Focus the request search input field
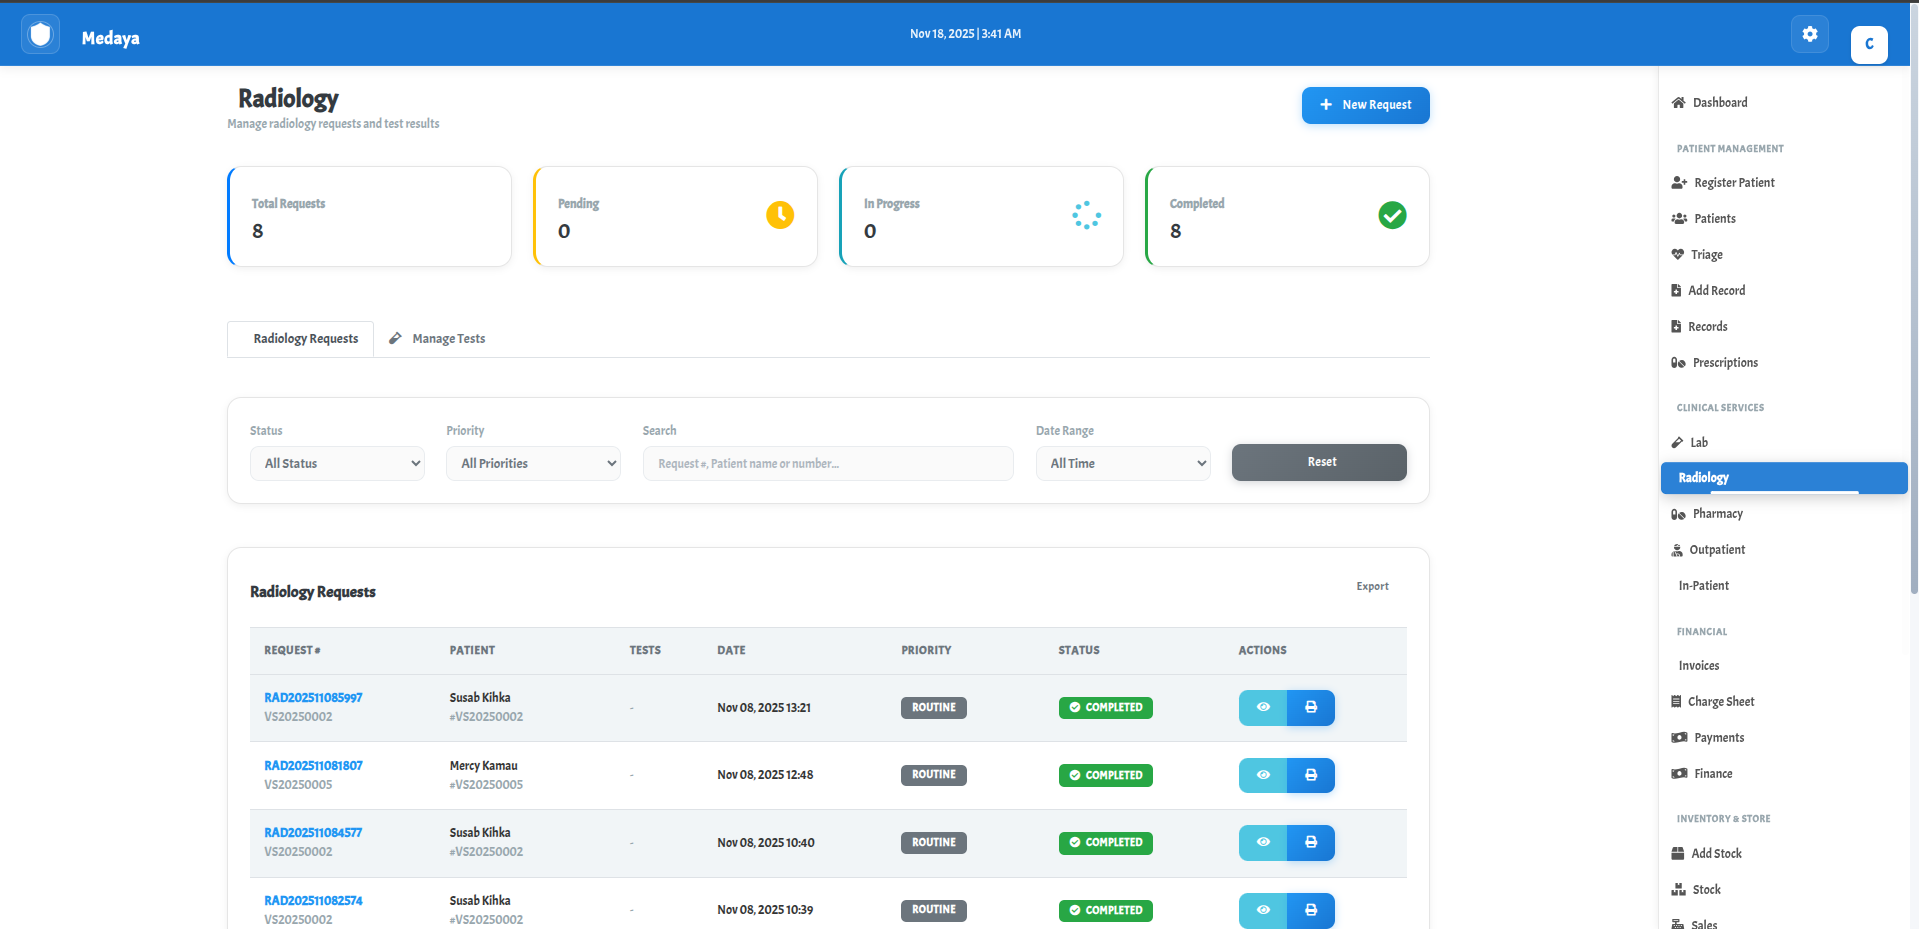Image resolution: width=1919 pixels, height=929 pixels. 827,463
